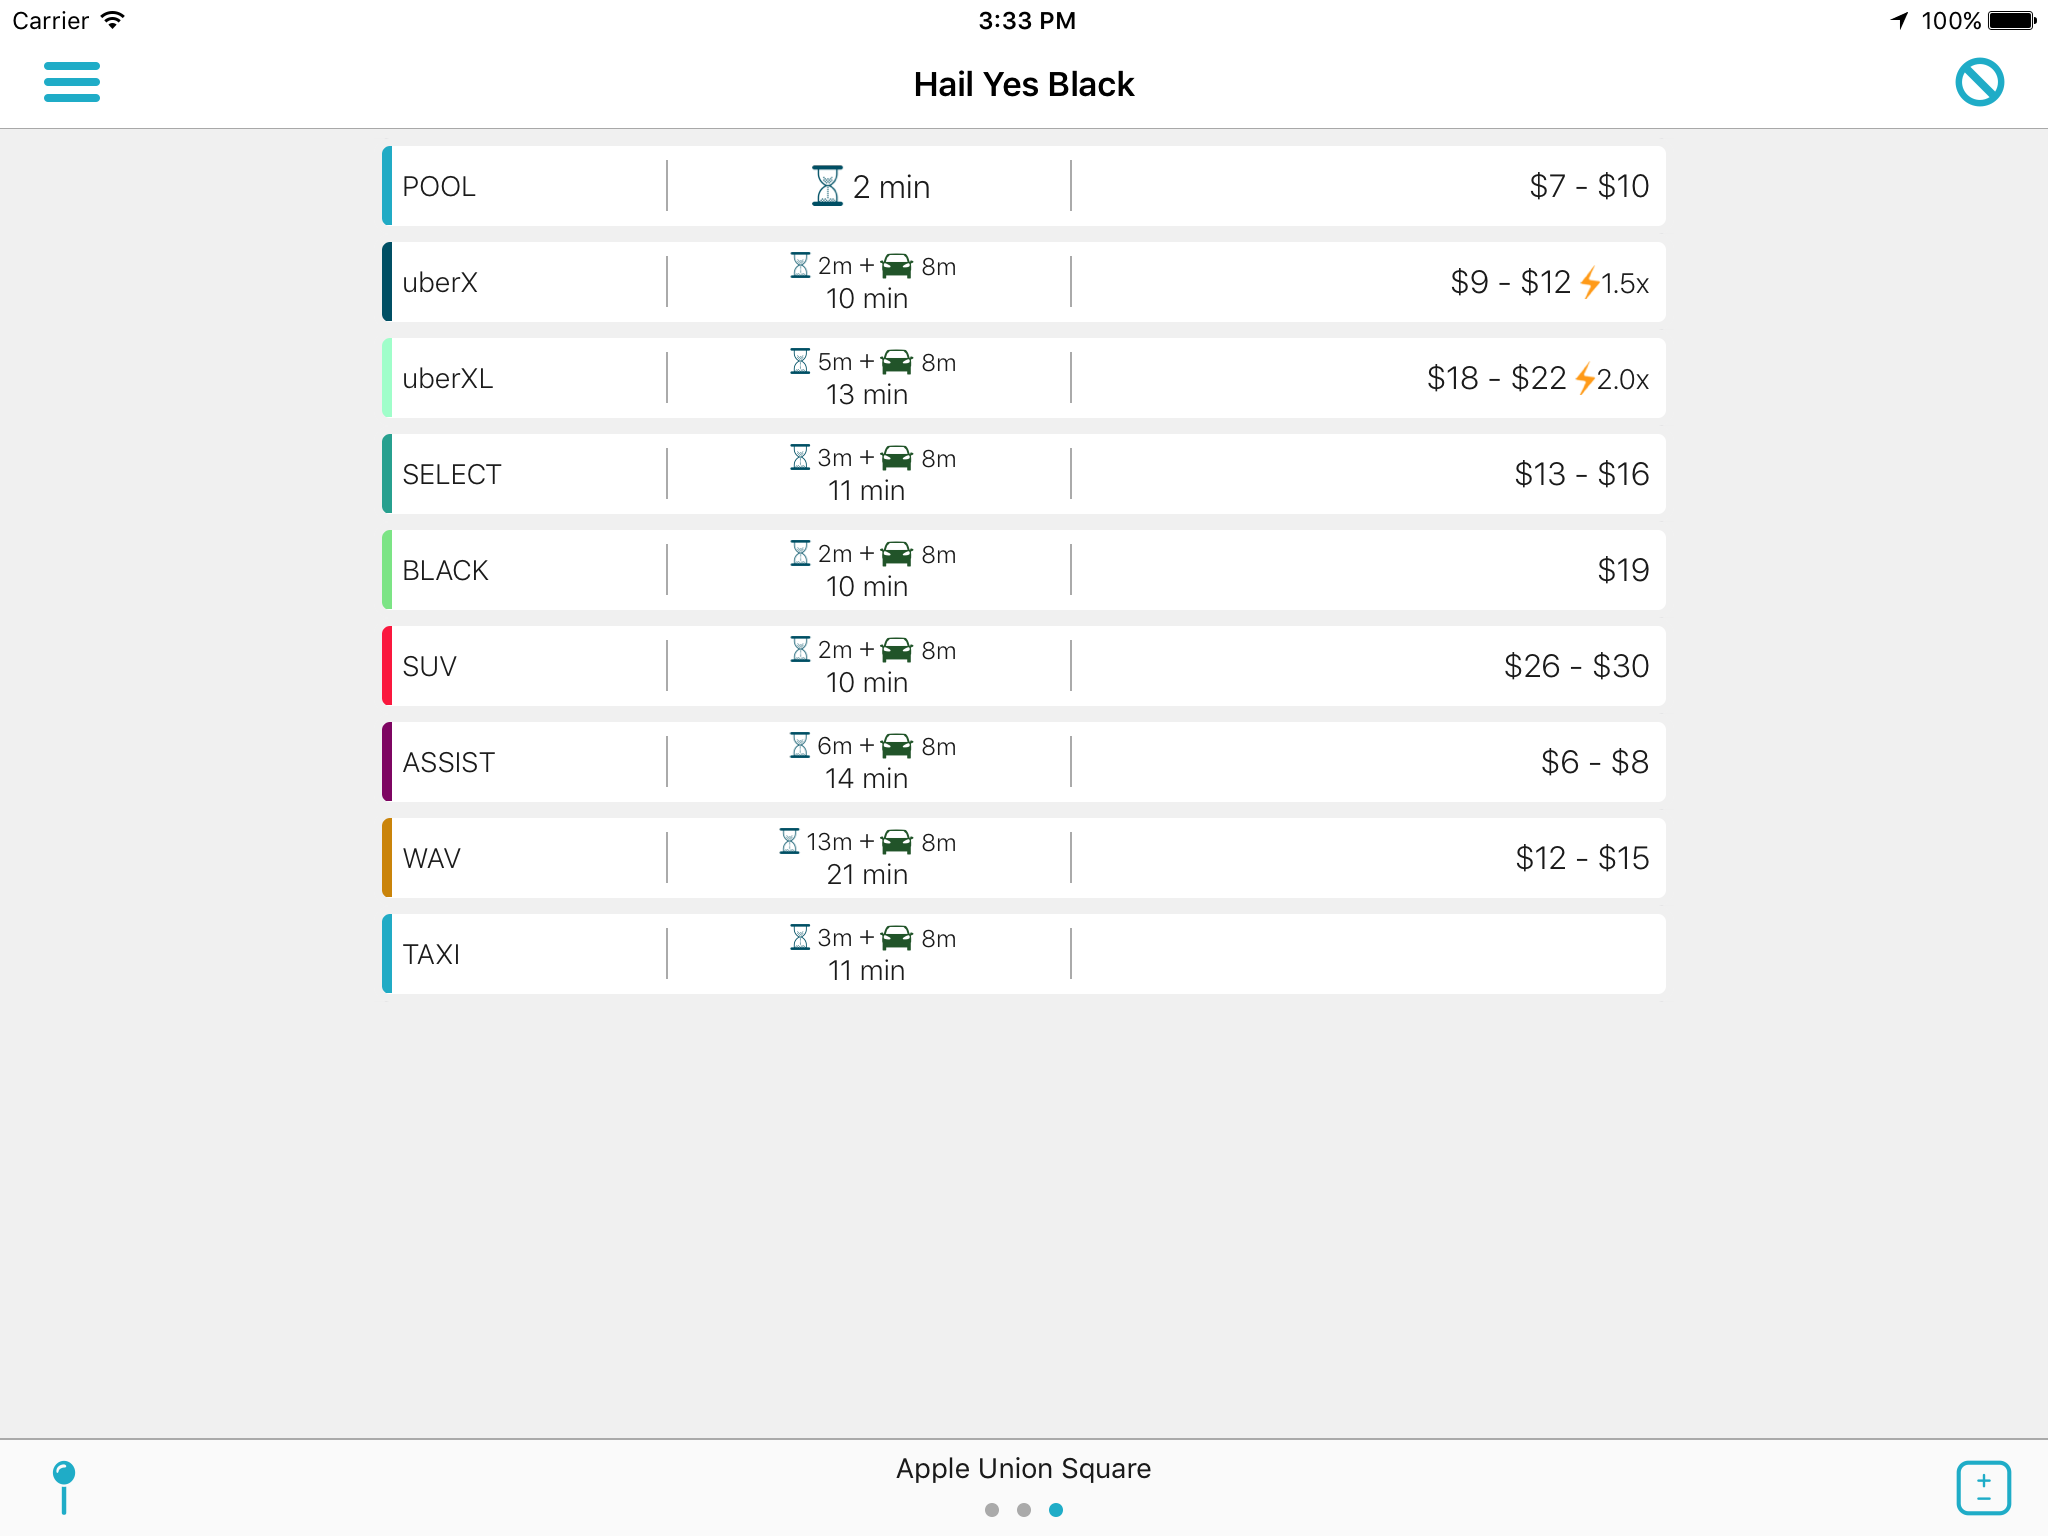Go to the second page dot

[x=1024, y=1510]
